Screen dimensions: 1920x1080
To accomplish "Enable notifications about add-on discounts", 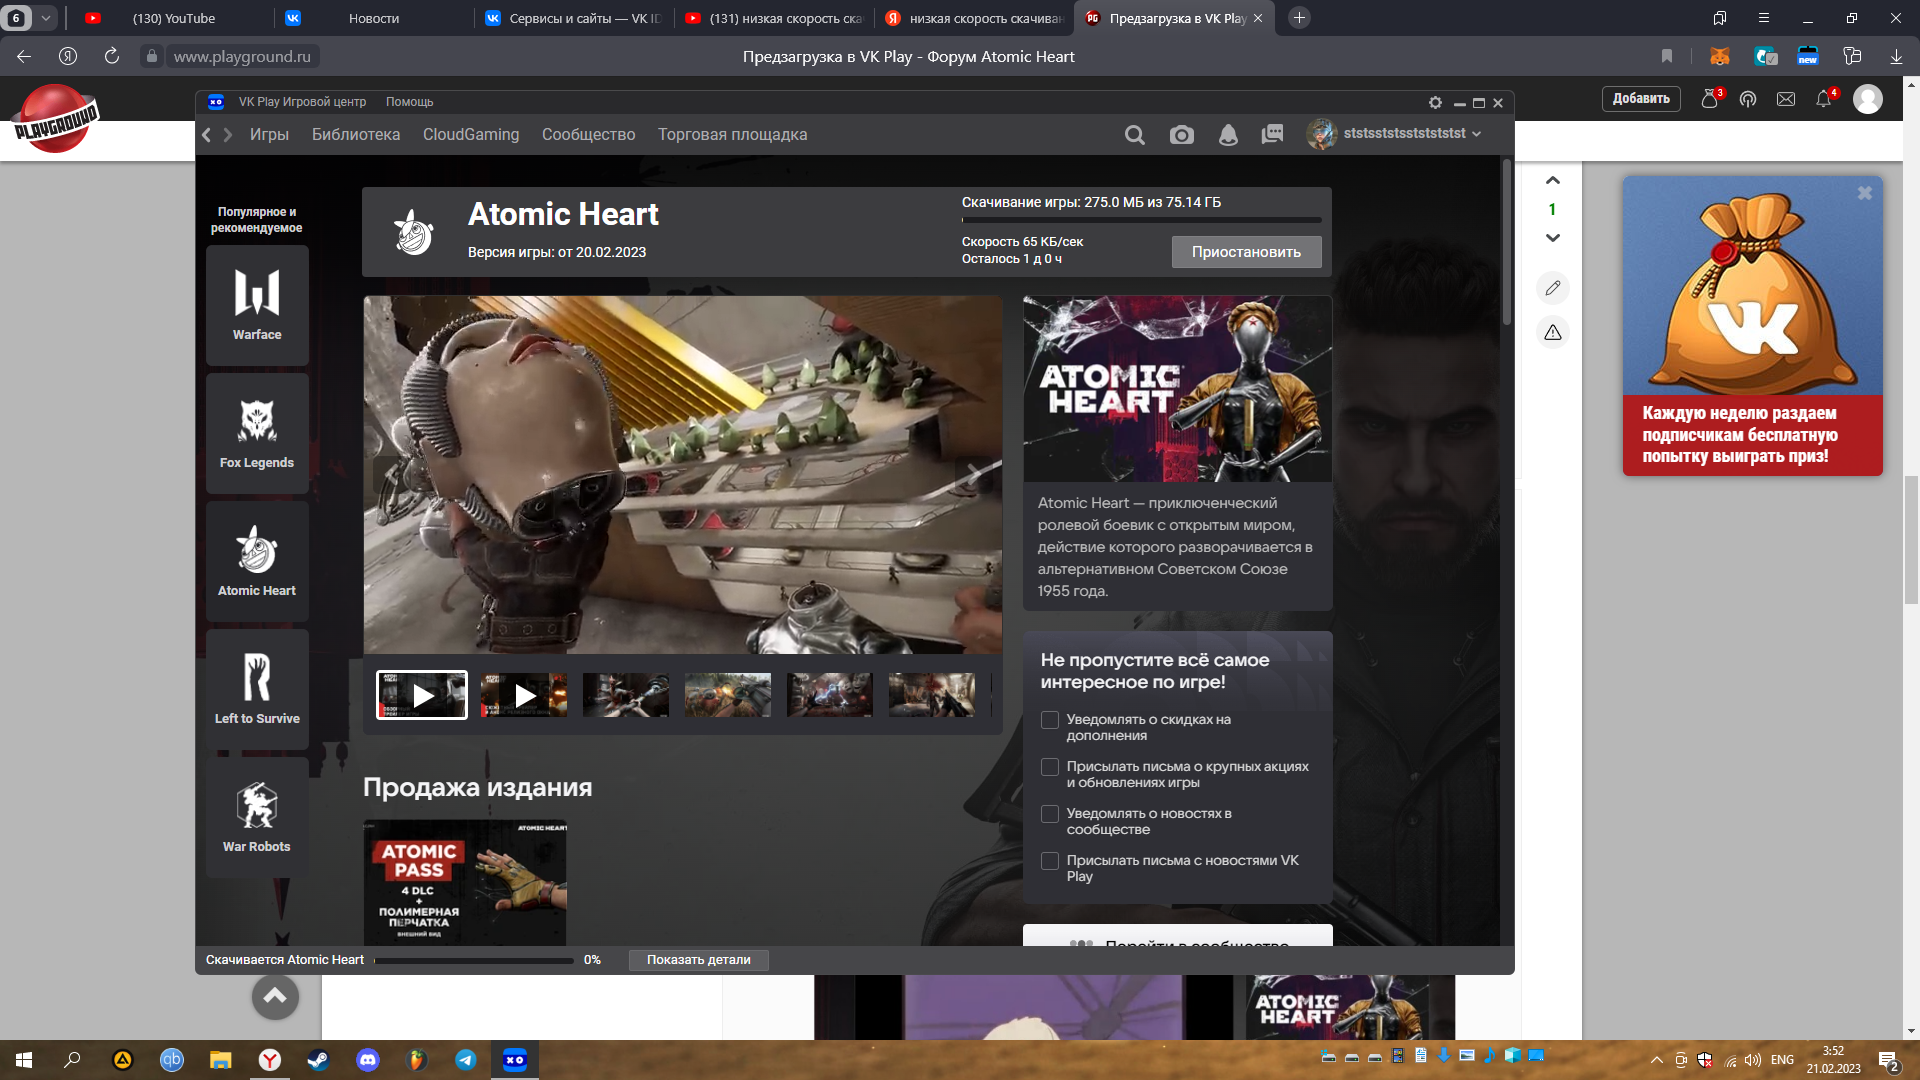I will pyautogui.click(x=1050, y=720).
